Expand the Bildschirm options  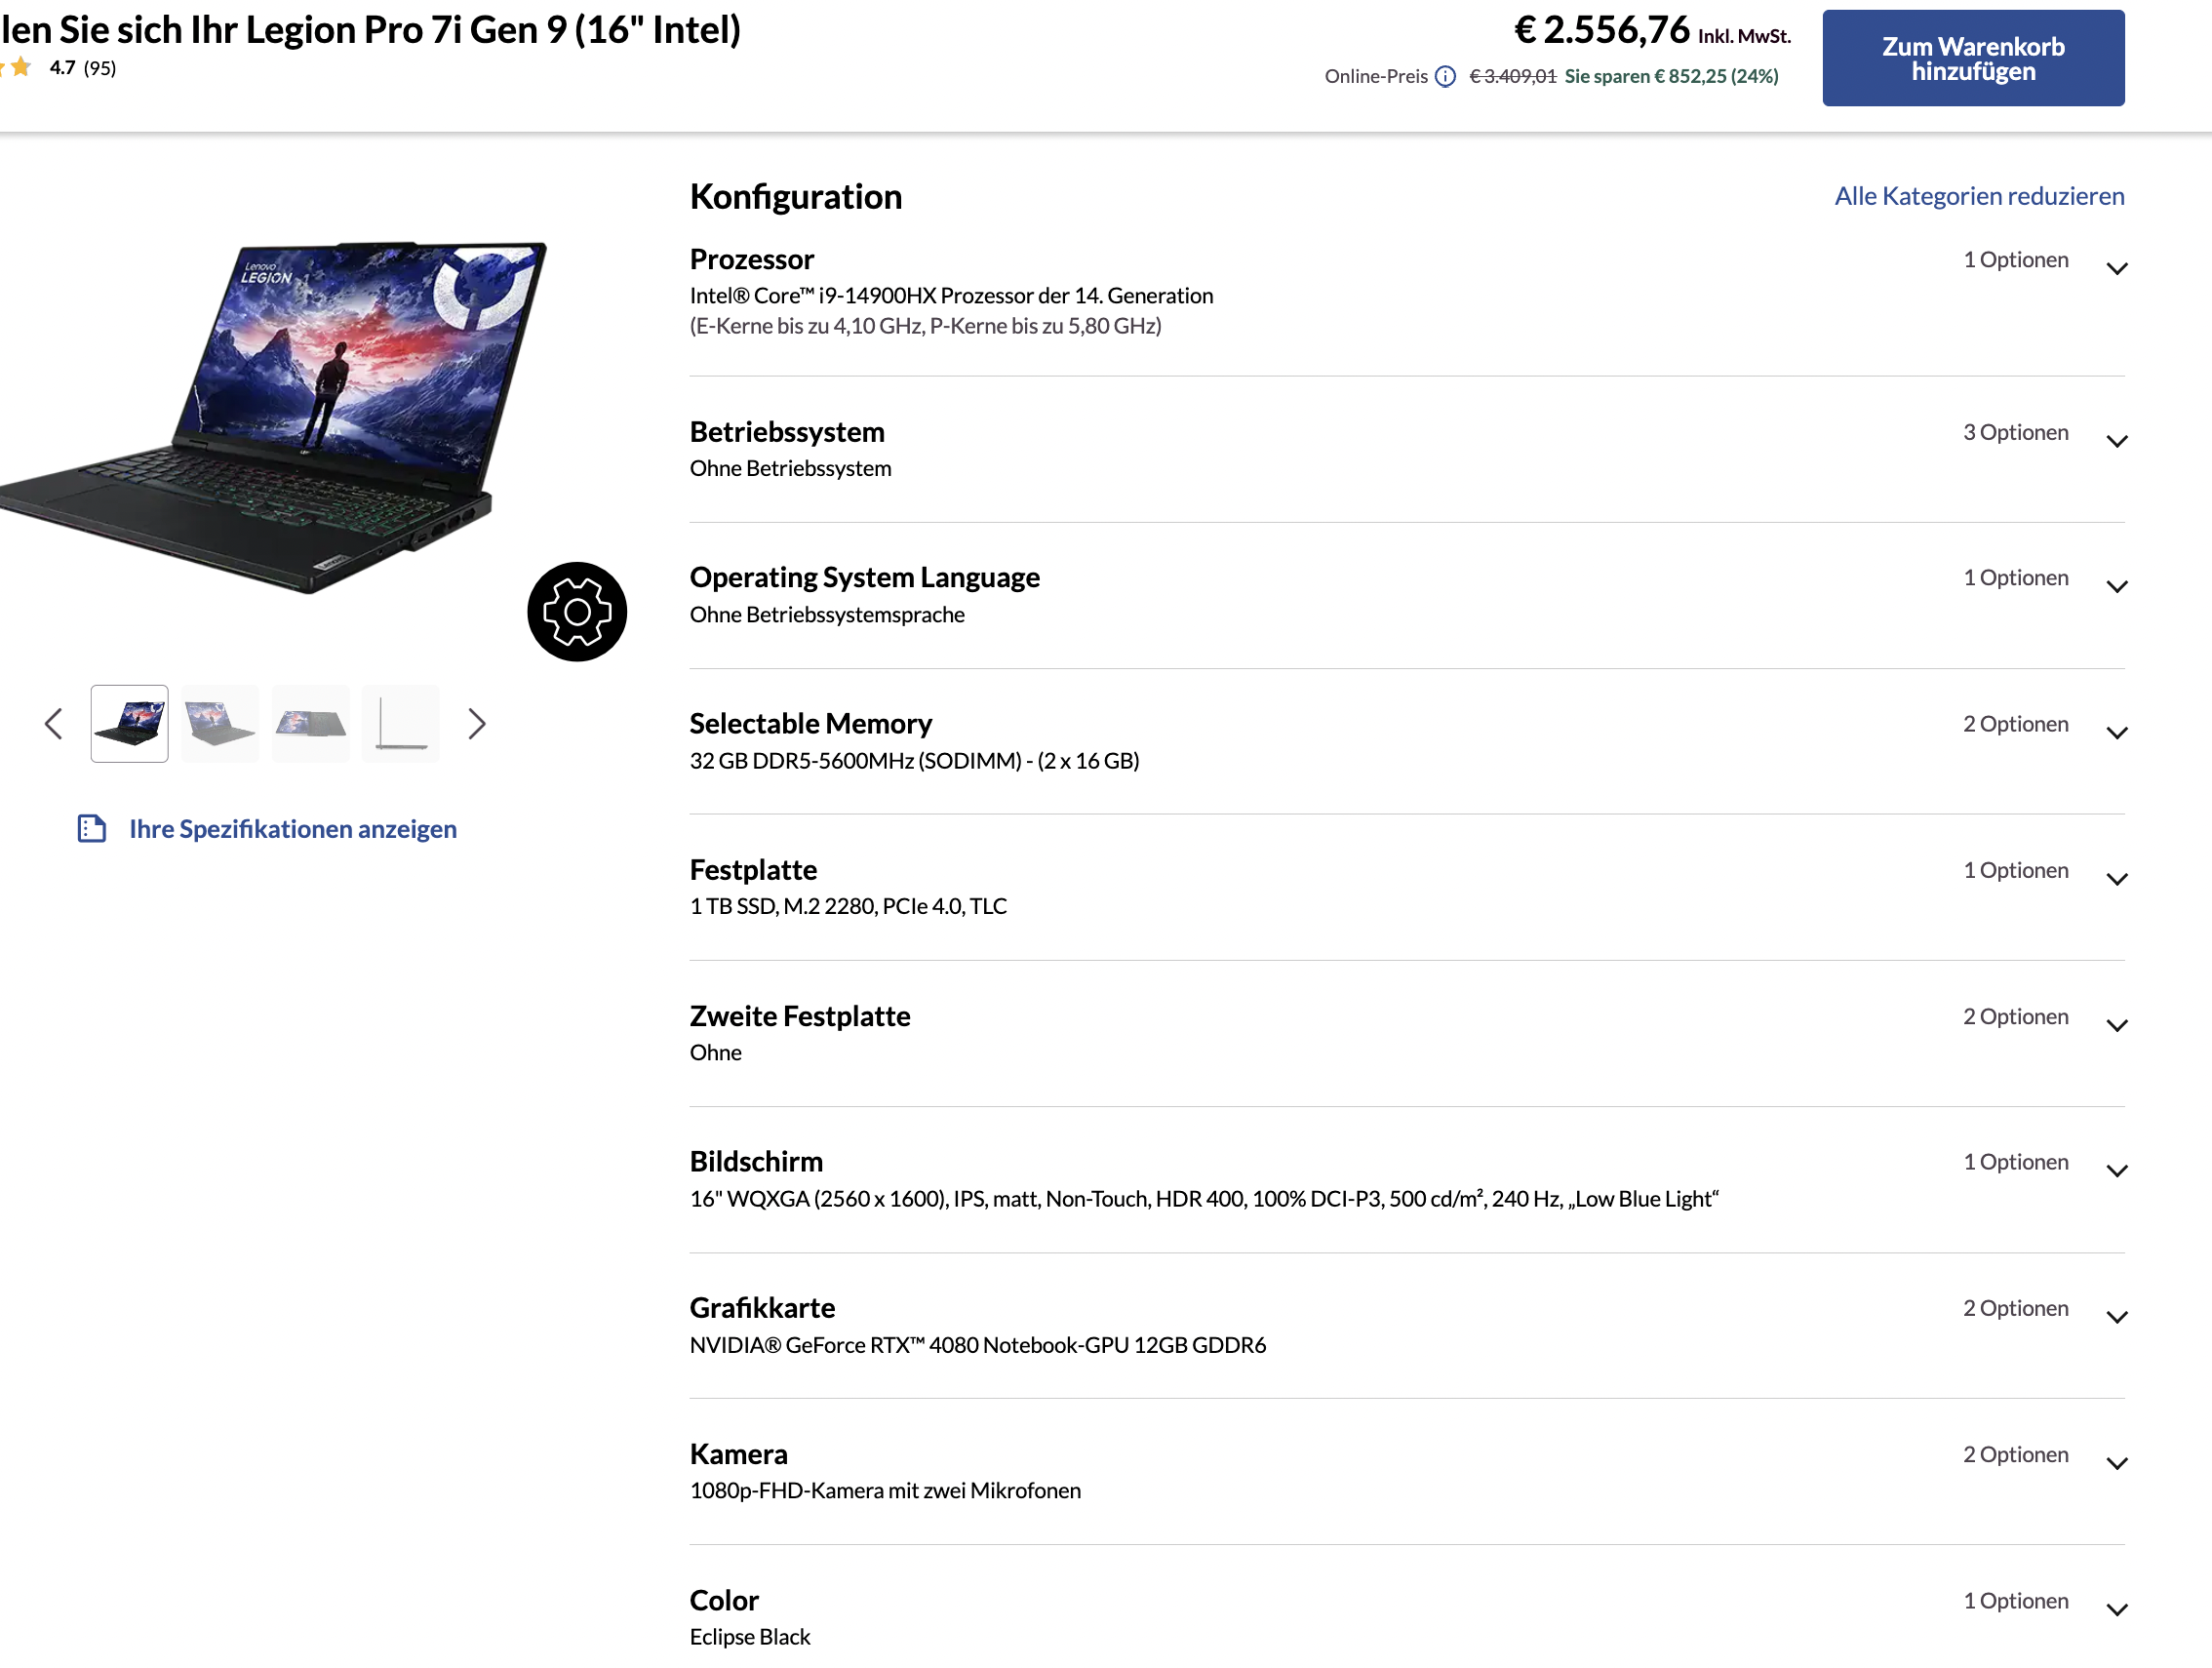[x=2116, y=1171]
